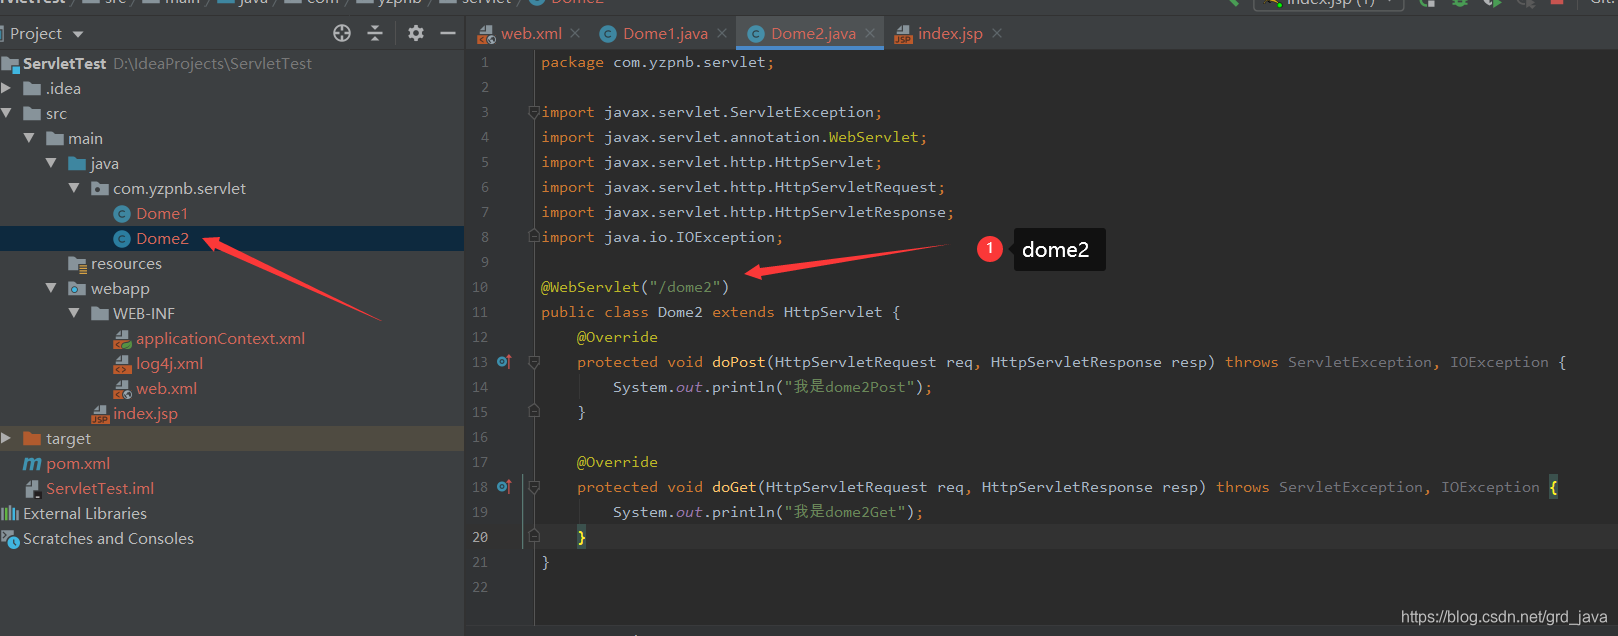The width and height of the screenshot is (1618, 636).
Task: Click package com.yzpnb.servlet statement
Action: [x=657, y=62]
